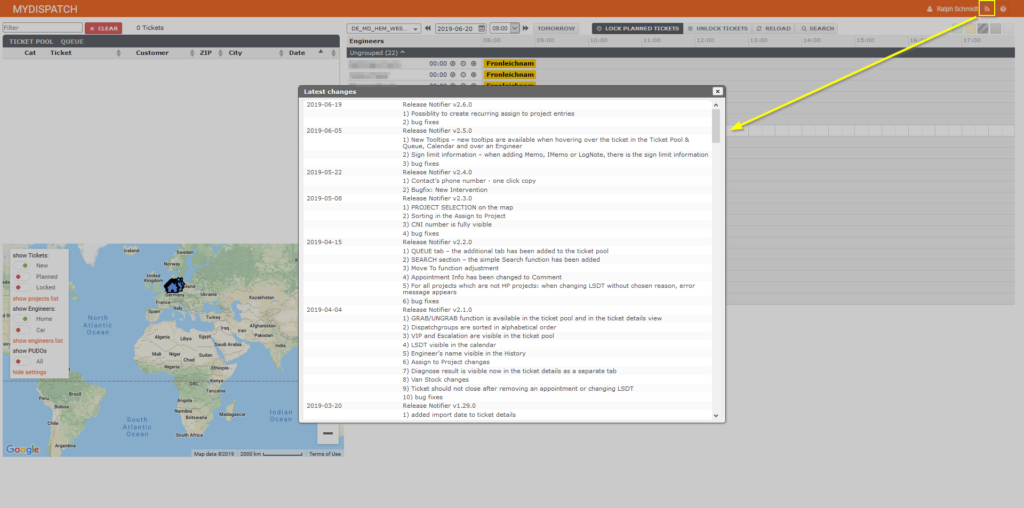Click the green legend color swatch

pos(958,29)
